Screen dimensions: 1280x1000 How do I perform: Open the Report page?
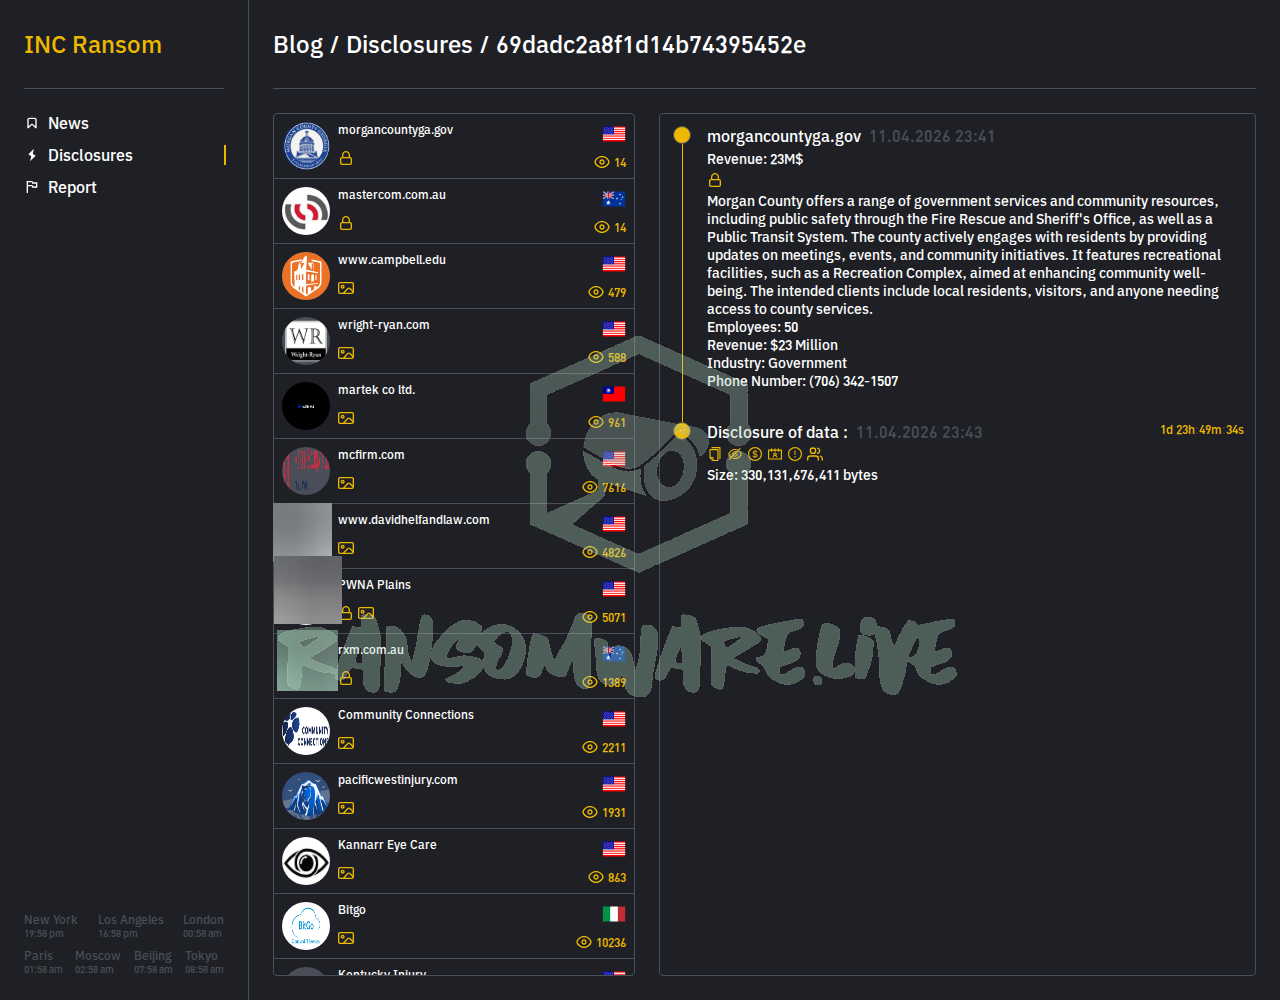[x=72, y=187]
